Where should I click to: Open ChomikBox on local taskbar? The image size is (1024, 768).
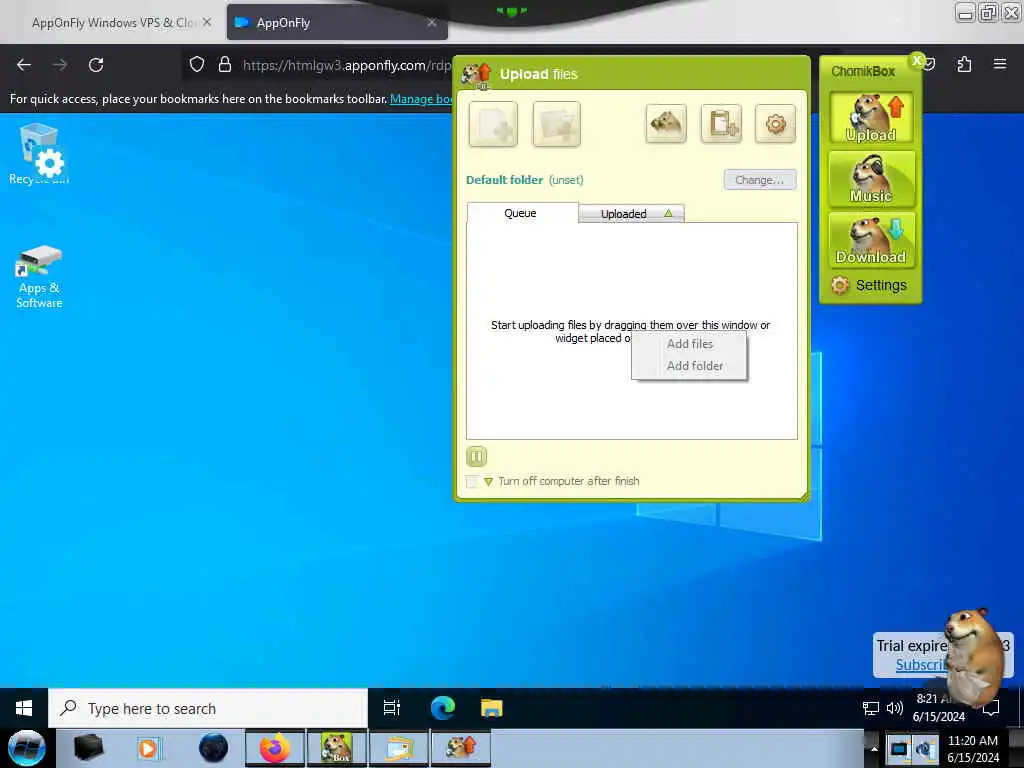pos(336,748)
